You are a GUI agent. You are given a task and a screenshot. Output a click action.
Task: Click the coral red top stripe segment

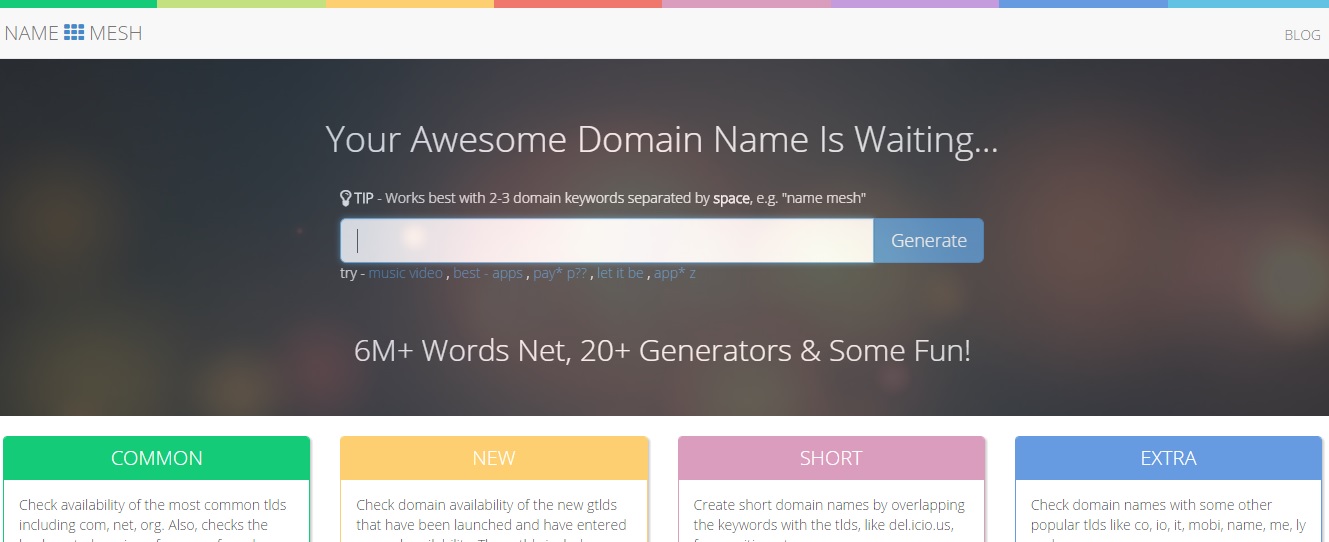tap(578, 4)
